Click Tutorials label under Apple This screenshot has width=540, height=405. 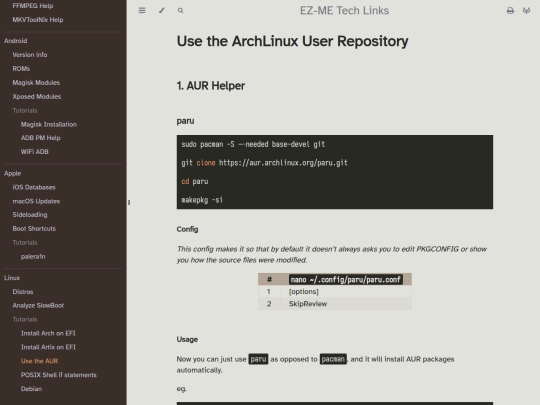pyautogui.click(x=25, y=243)
